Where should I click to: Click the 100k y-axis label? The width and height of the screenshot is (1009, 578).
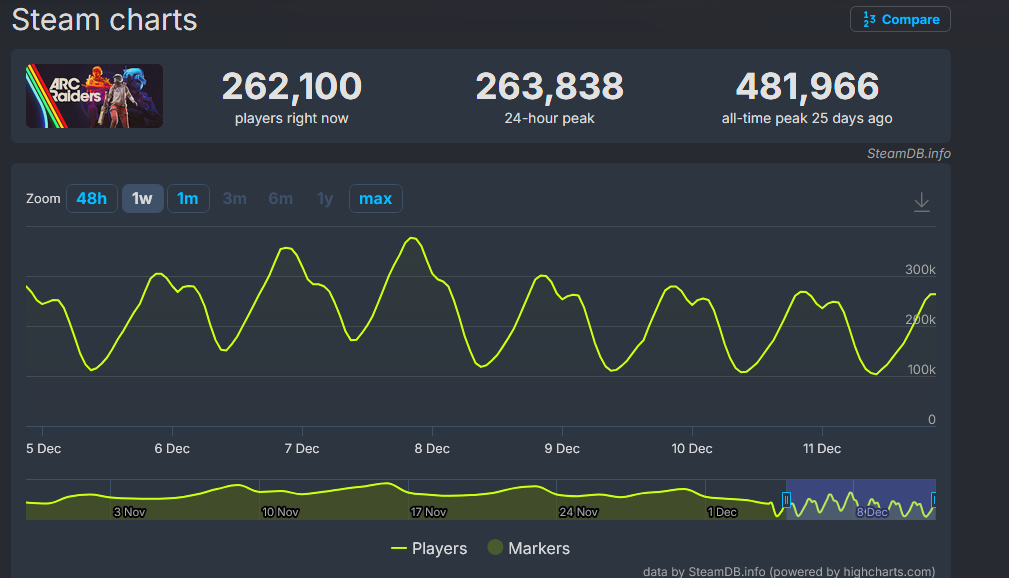921,369
